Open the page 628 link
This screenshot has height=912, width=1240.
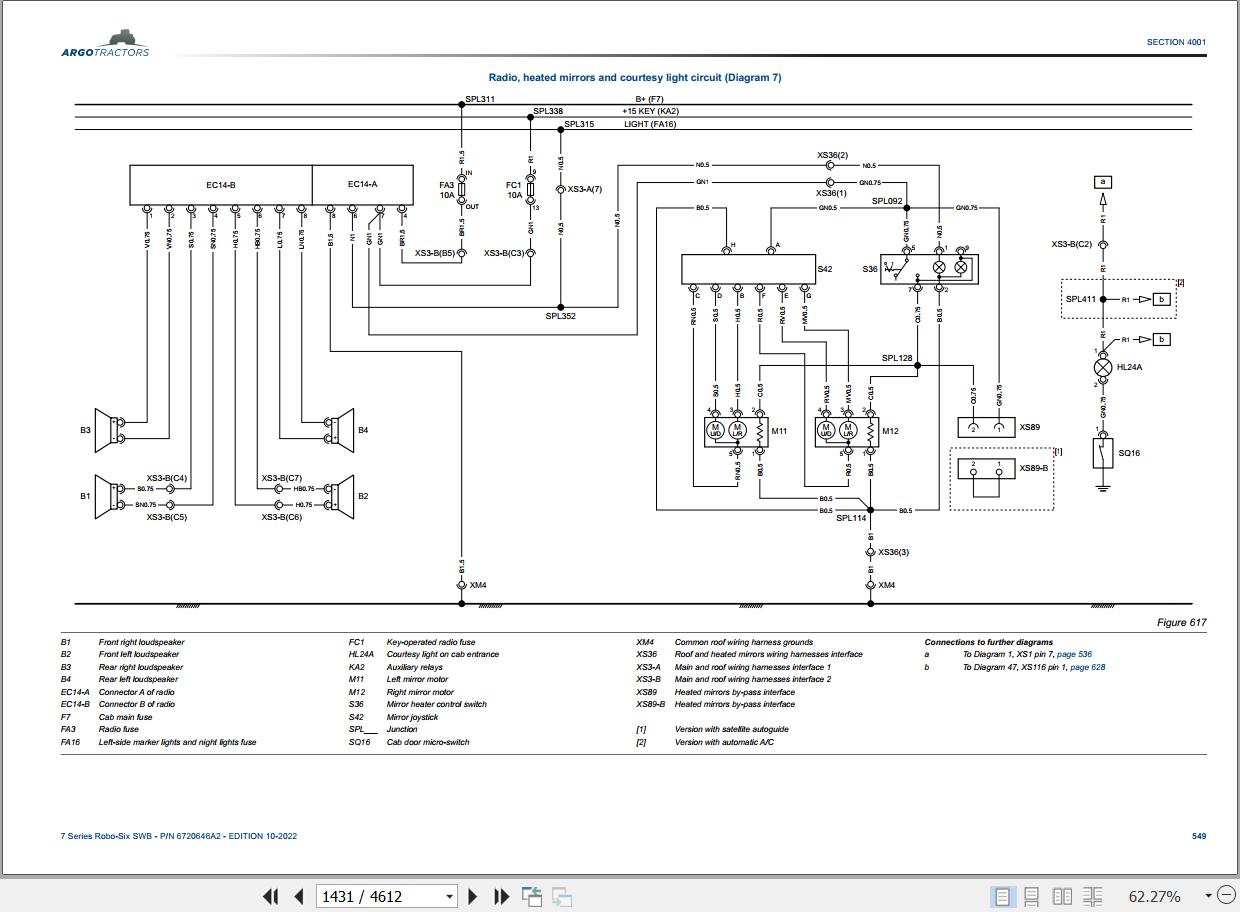[1088, 667]
